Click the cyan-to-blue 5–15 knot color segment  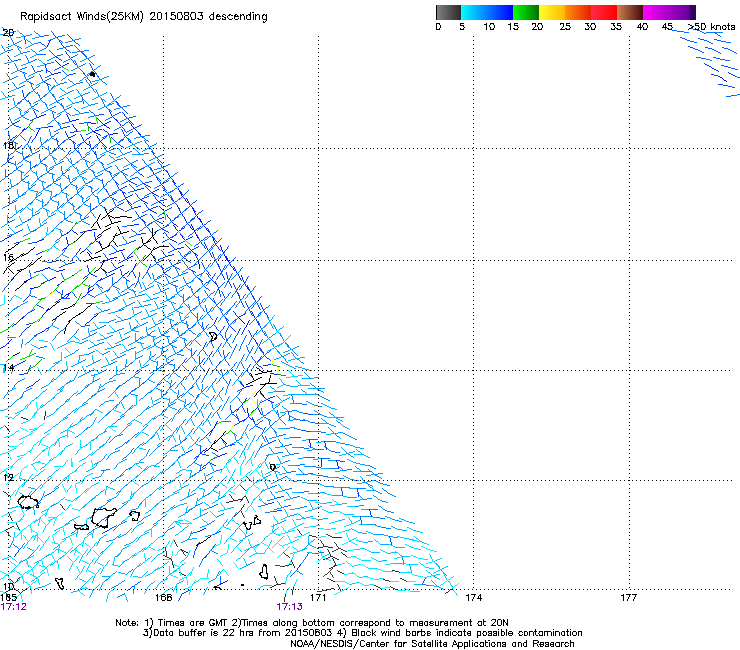487,12
